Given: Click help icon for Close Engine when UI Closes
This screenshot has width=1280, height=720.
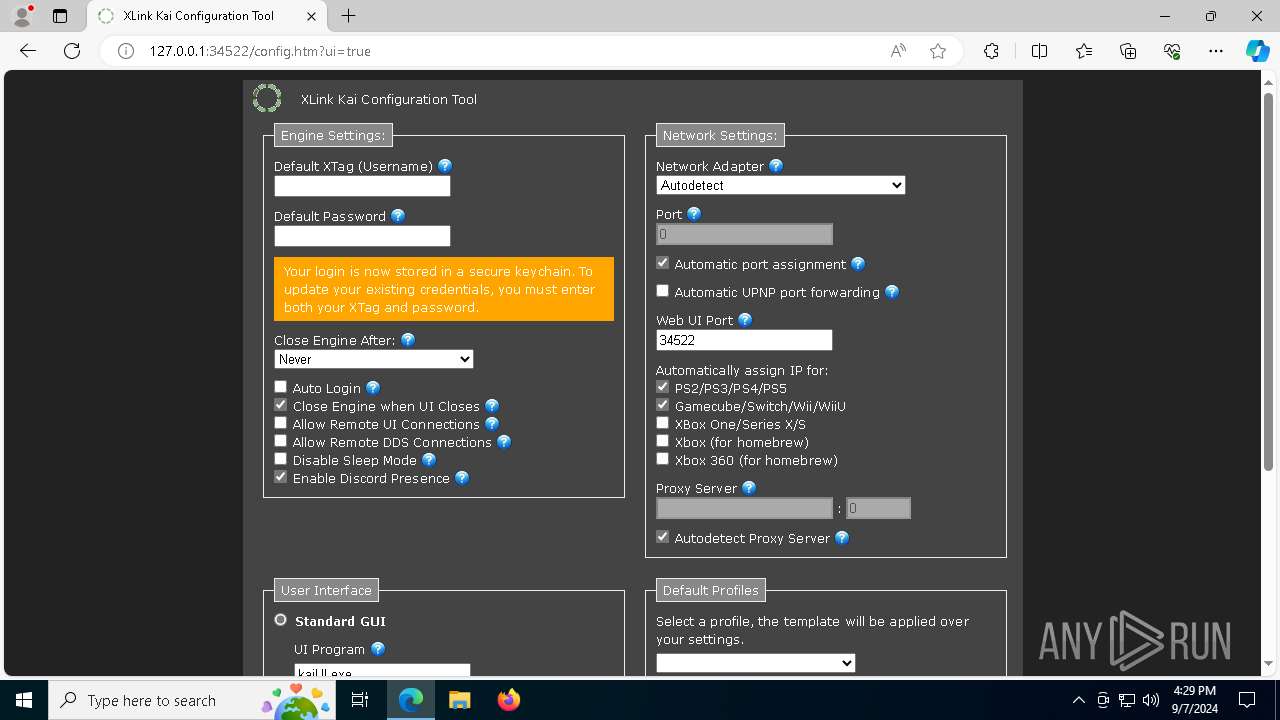Looking at the screenshot, I should (x=492, y=406).
